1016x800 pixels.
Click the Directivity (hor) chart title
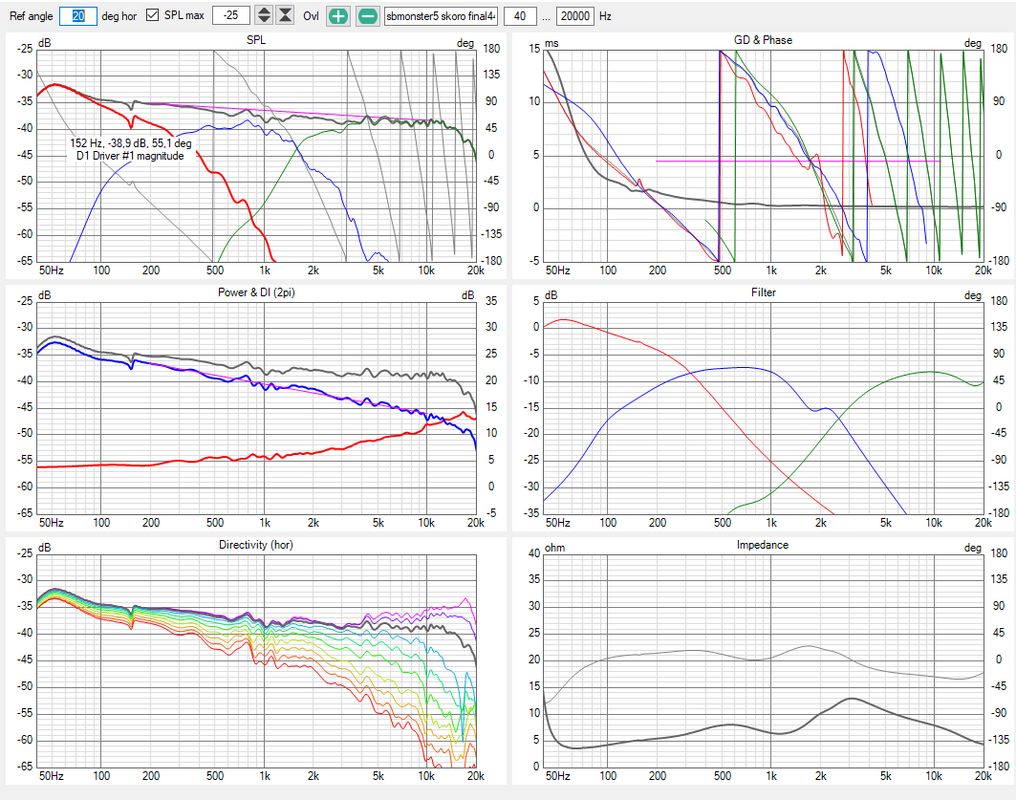pos(256,545)
